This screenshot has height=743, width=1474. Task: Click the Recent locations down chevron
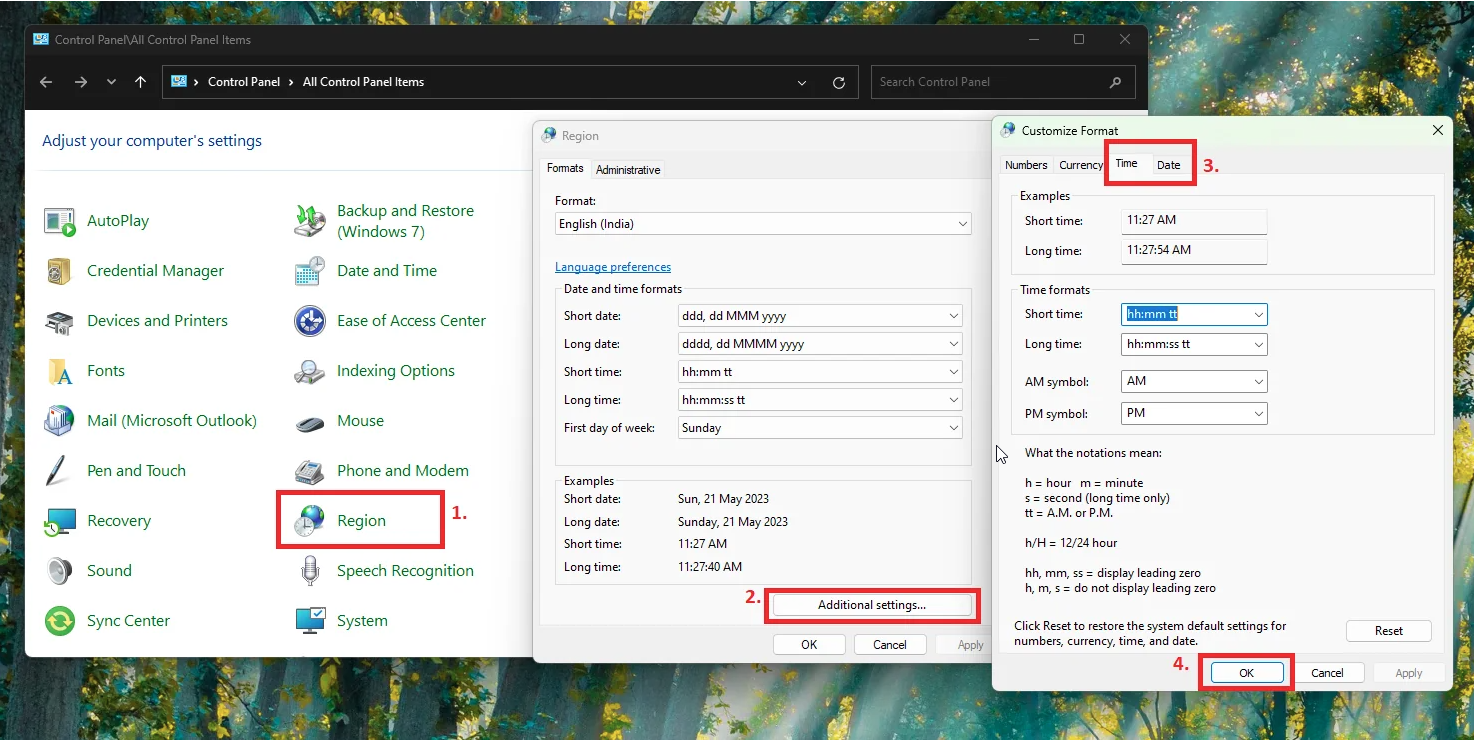click(111, 82)
